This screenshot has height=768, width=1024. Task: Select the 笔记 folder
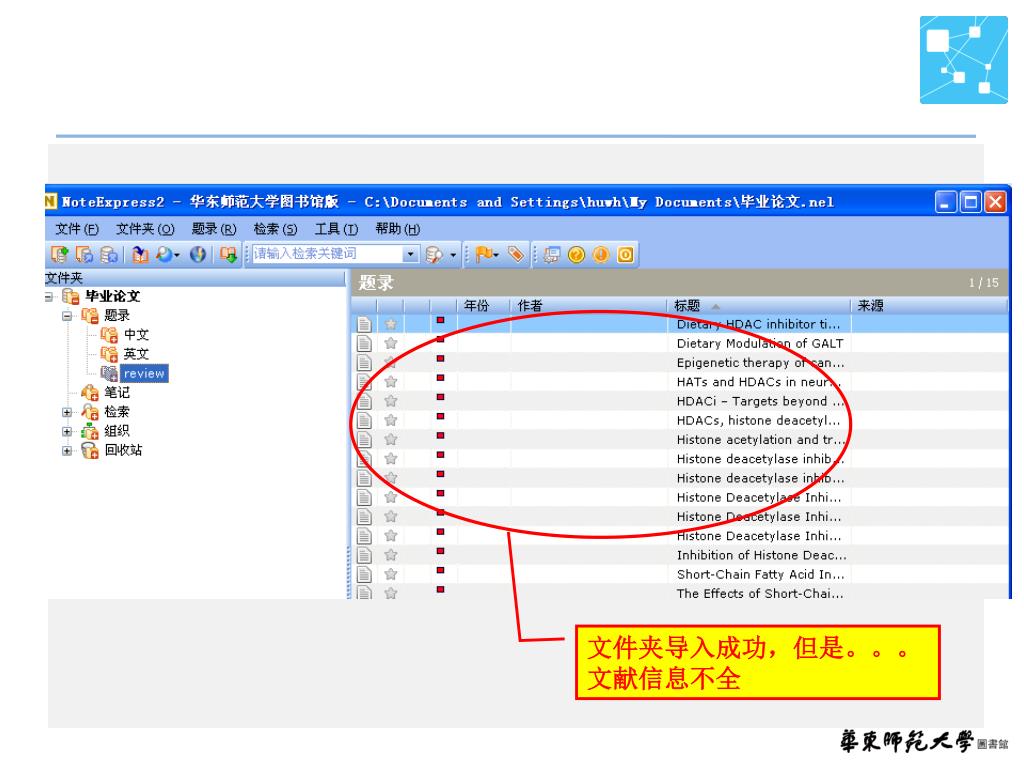[117, 392]
